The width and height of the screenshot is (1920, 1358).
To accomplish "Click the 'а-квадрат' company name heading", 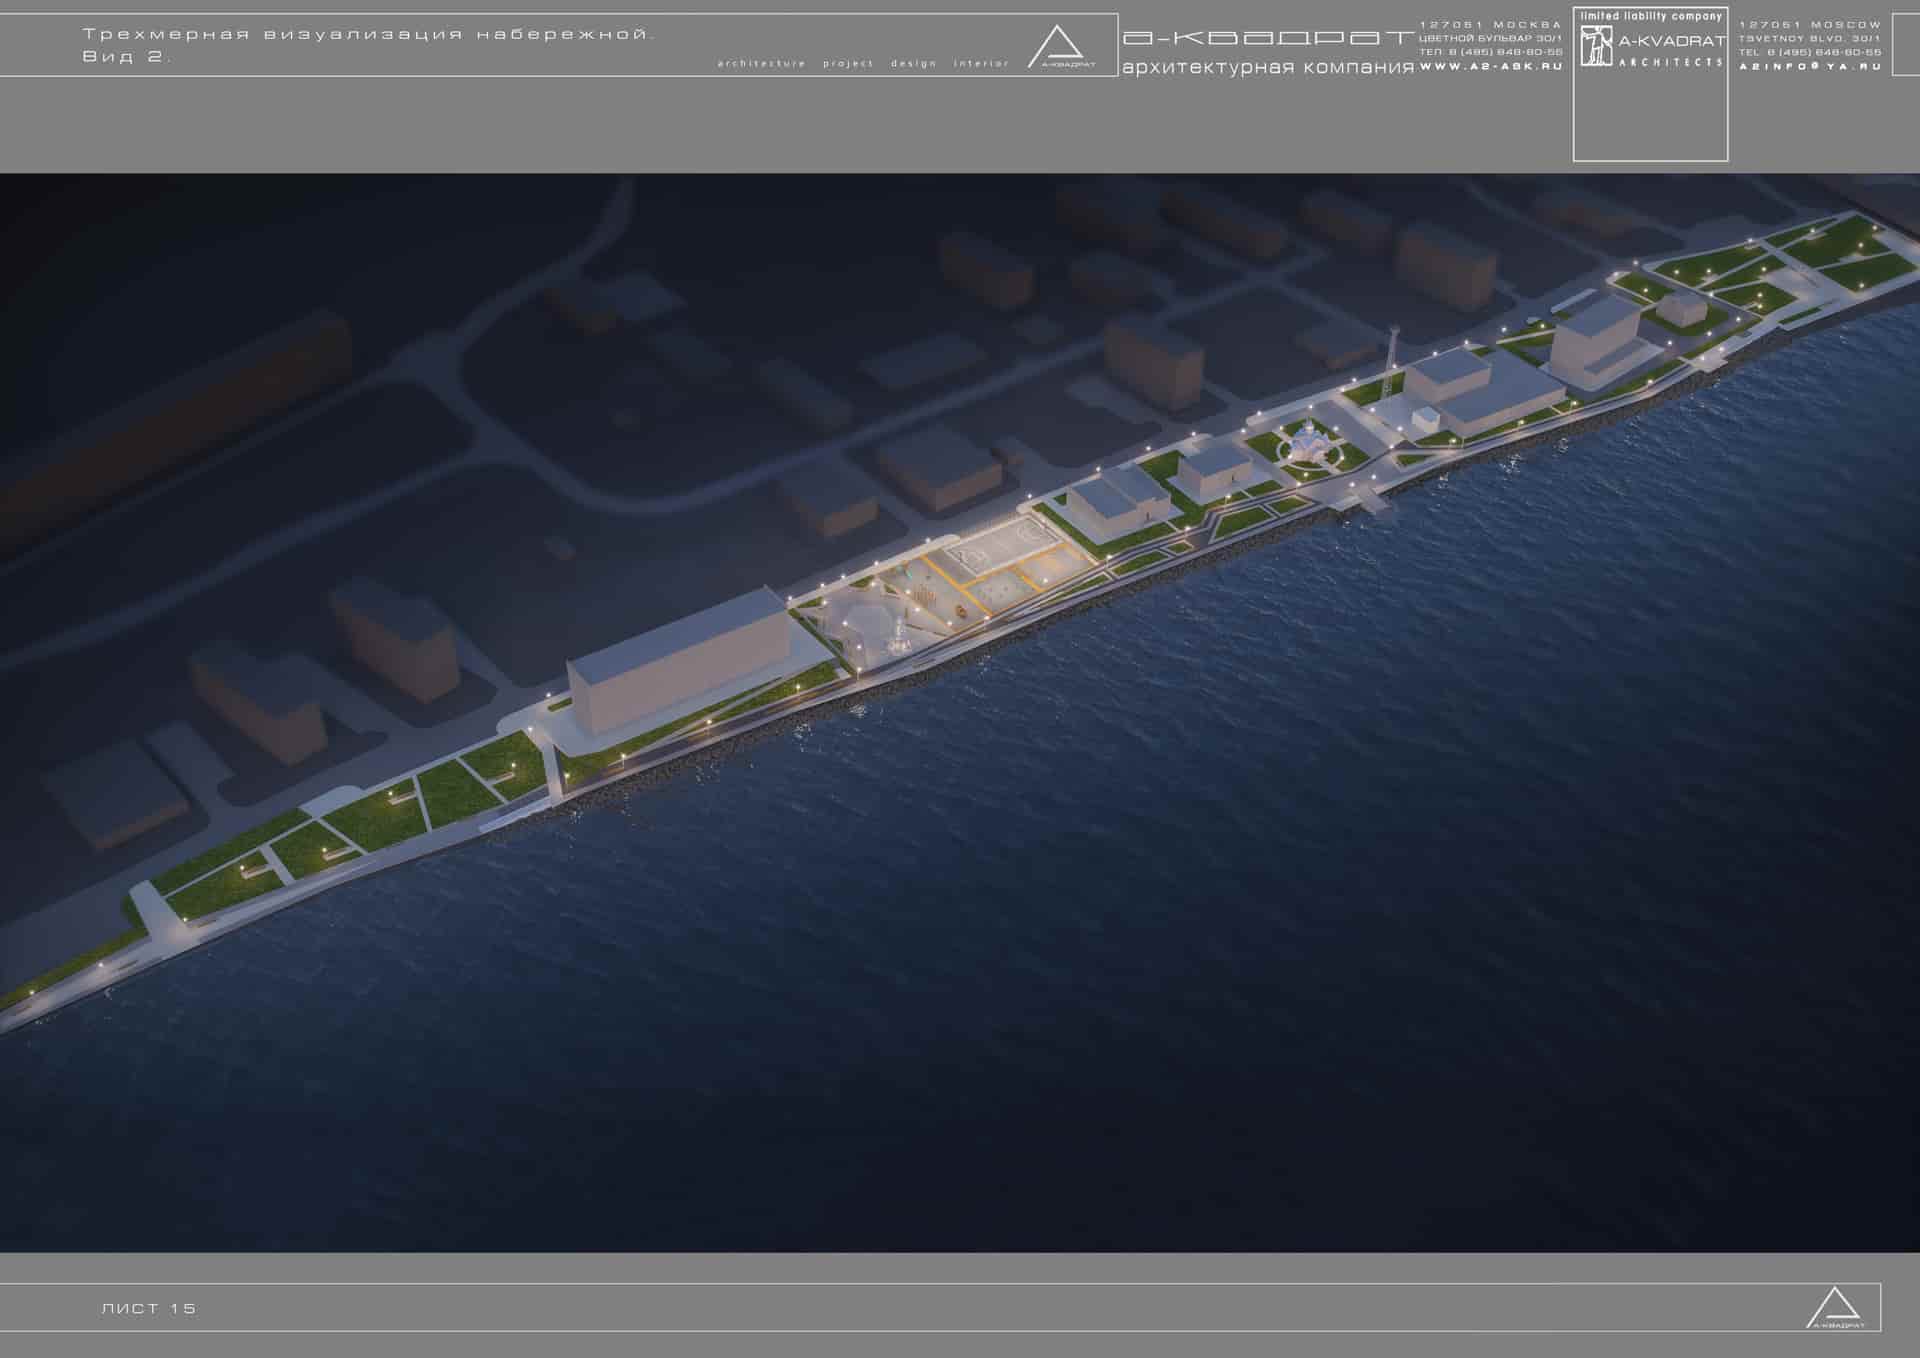I will tap(1268, 39).
